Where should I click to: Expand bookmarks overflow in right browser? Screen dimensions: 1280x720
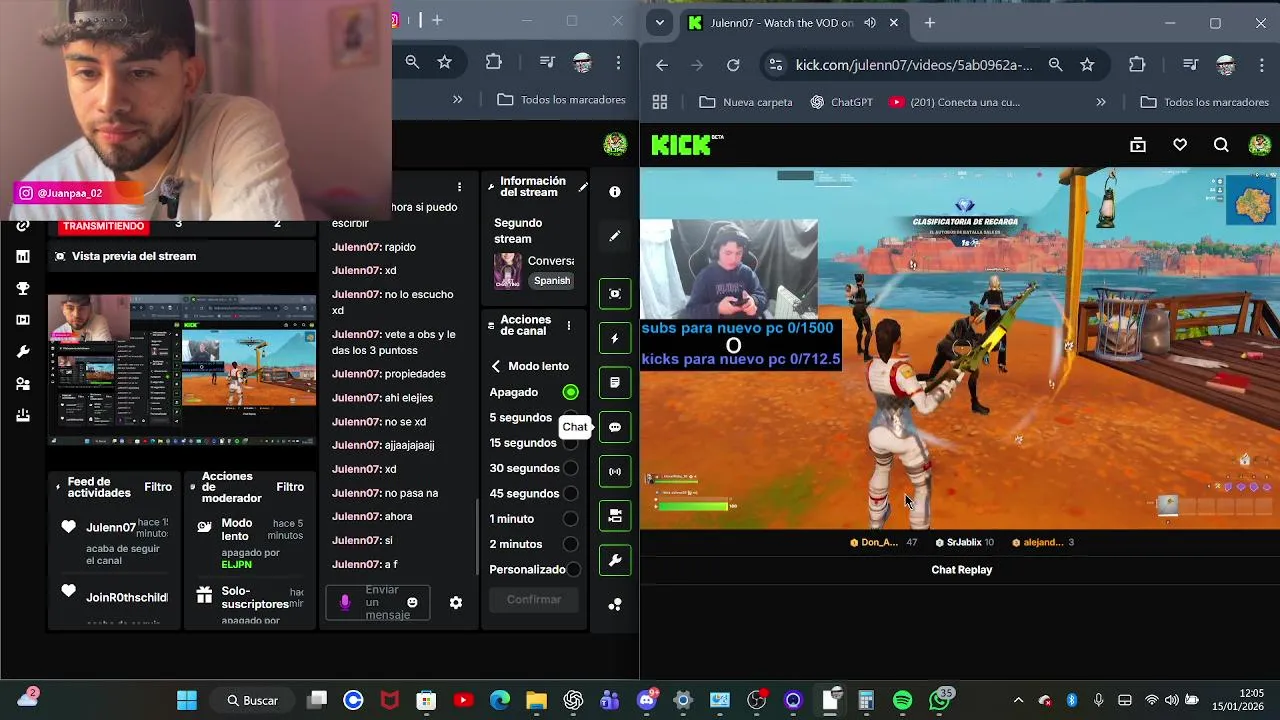point(1101,102)
